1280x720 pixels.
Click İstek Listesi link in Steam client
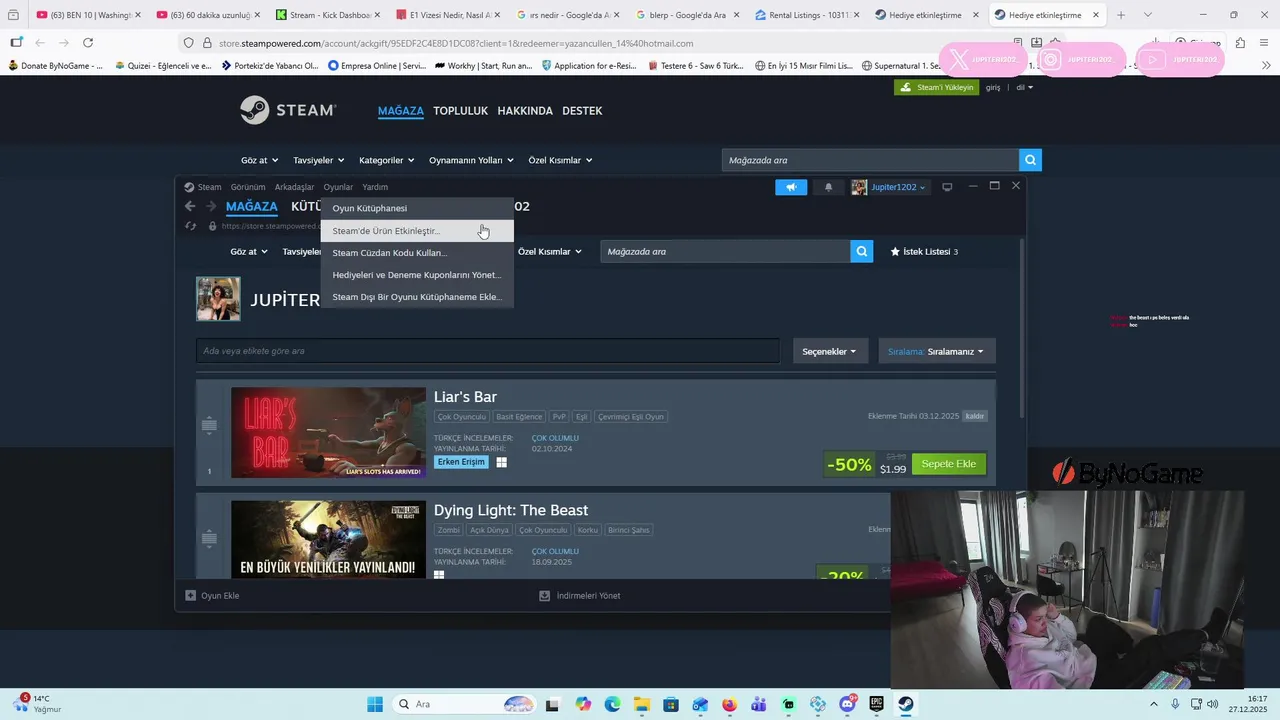(924, 251)
